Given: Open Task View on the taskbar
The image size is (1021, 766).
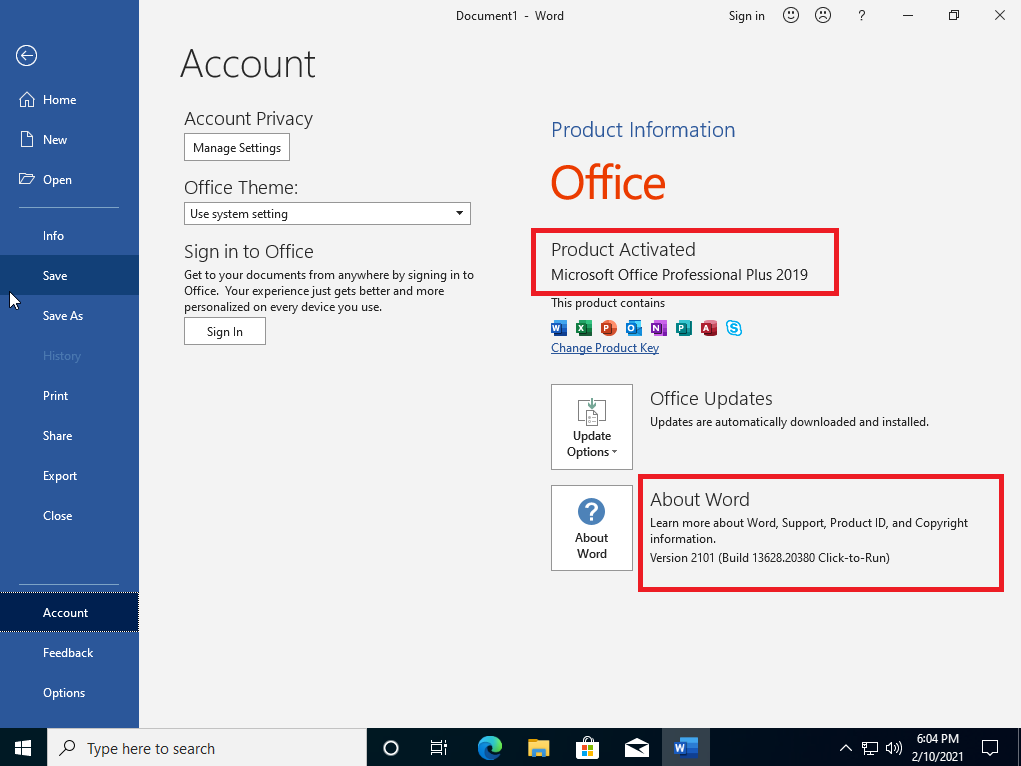Looking at the screenshot, I should click(439, 748).
